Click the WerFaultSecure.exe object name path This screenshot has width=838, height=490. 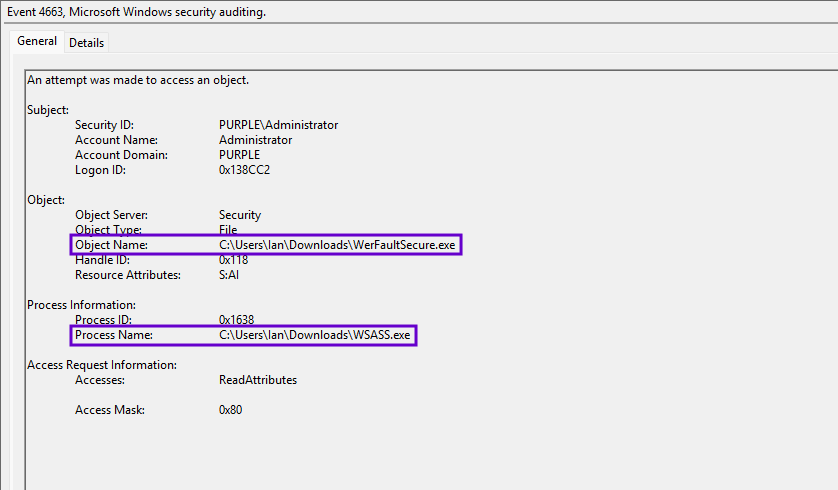click(x=340, y=245)
